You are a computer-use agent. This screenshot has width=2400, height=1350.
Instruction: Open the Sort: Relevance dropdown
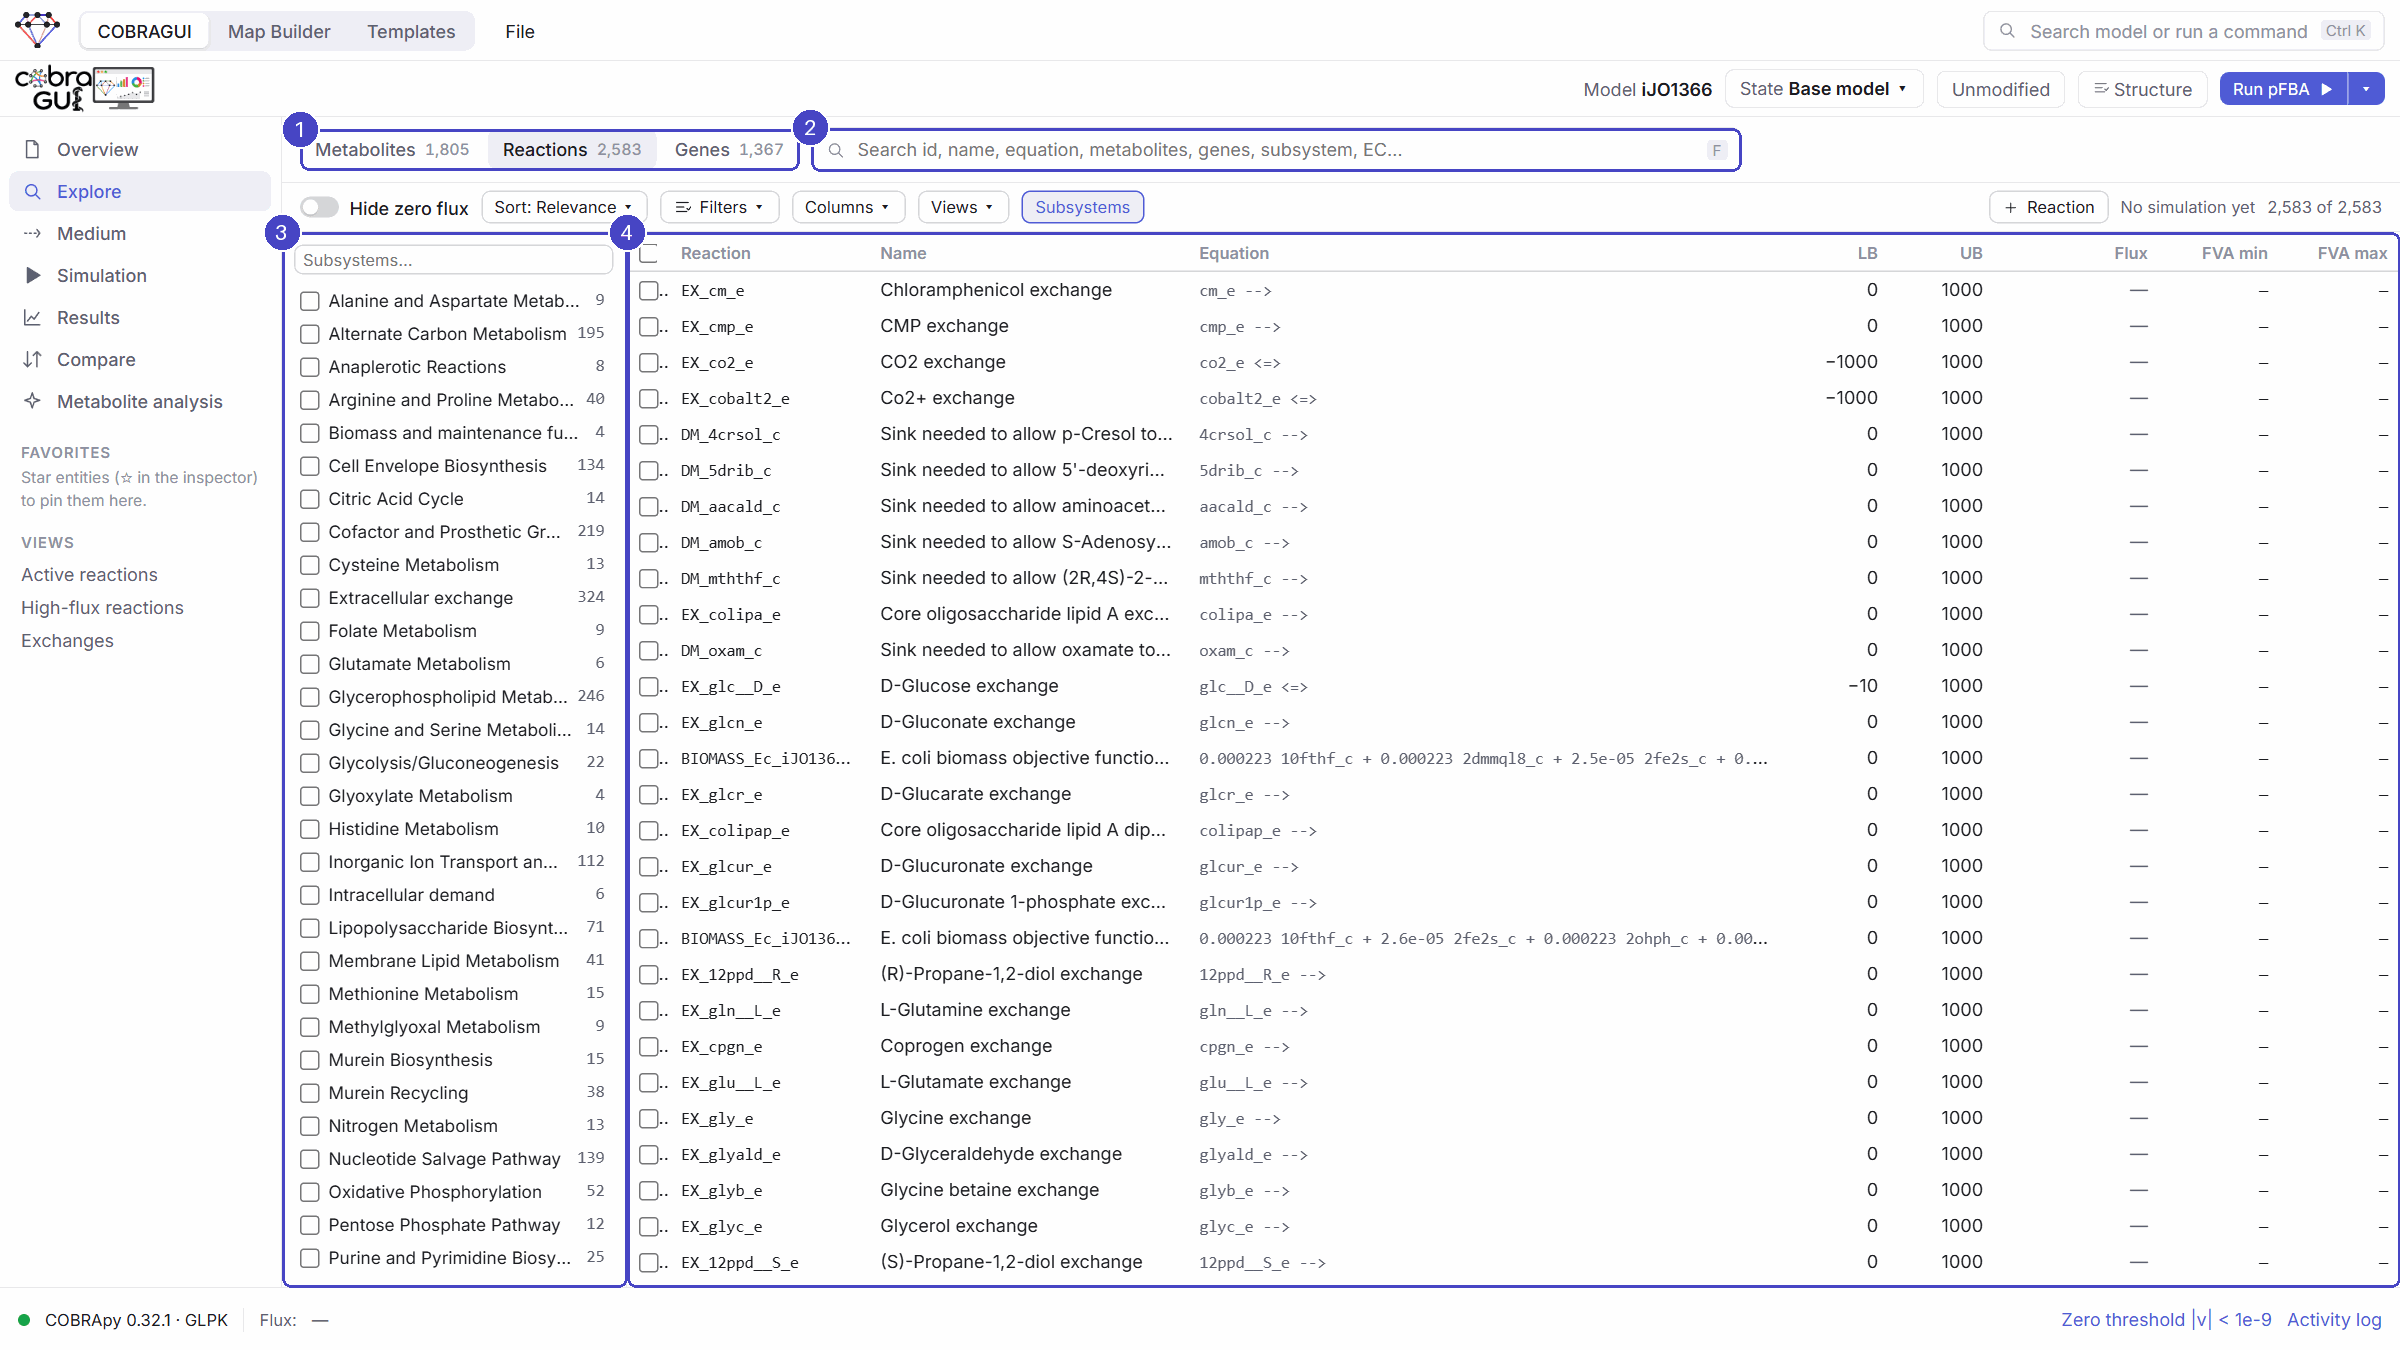(x=564, y=207)
